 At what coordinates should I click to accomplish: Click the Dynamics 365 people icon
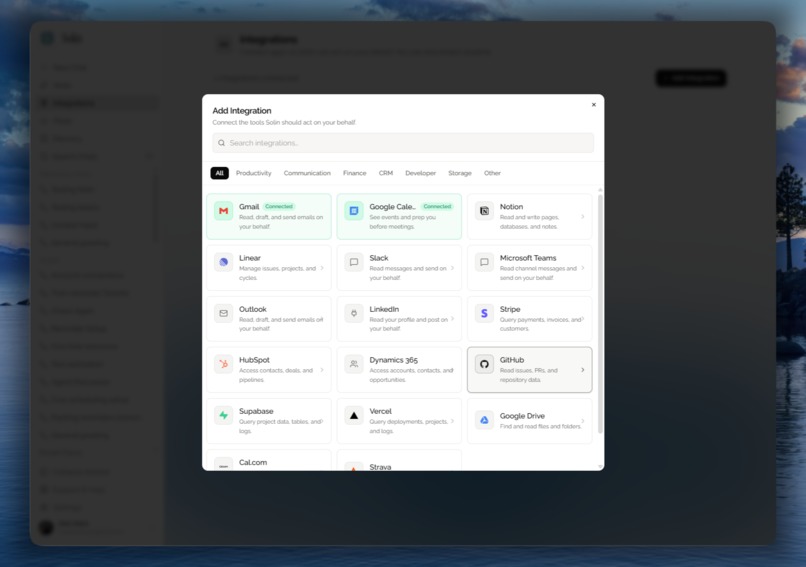[x=354, y=364]
